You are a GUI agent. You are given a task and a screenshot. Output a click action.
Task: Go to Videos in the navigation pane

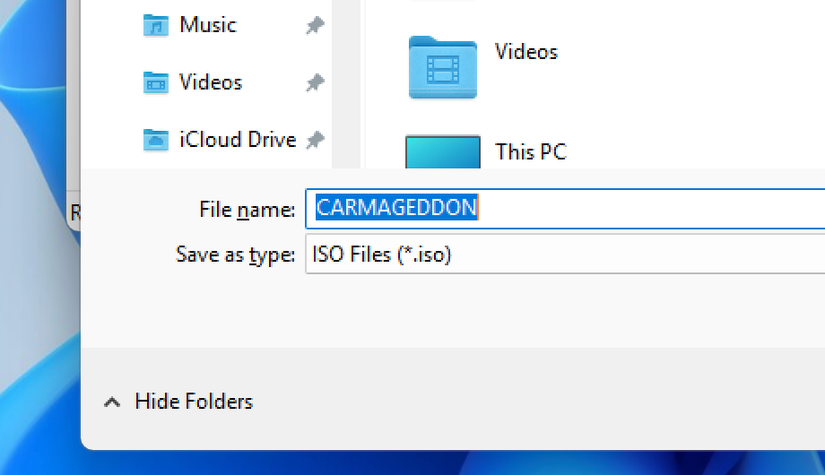210,82
